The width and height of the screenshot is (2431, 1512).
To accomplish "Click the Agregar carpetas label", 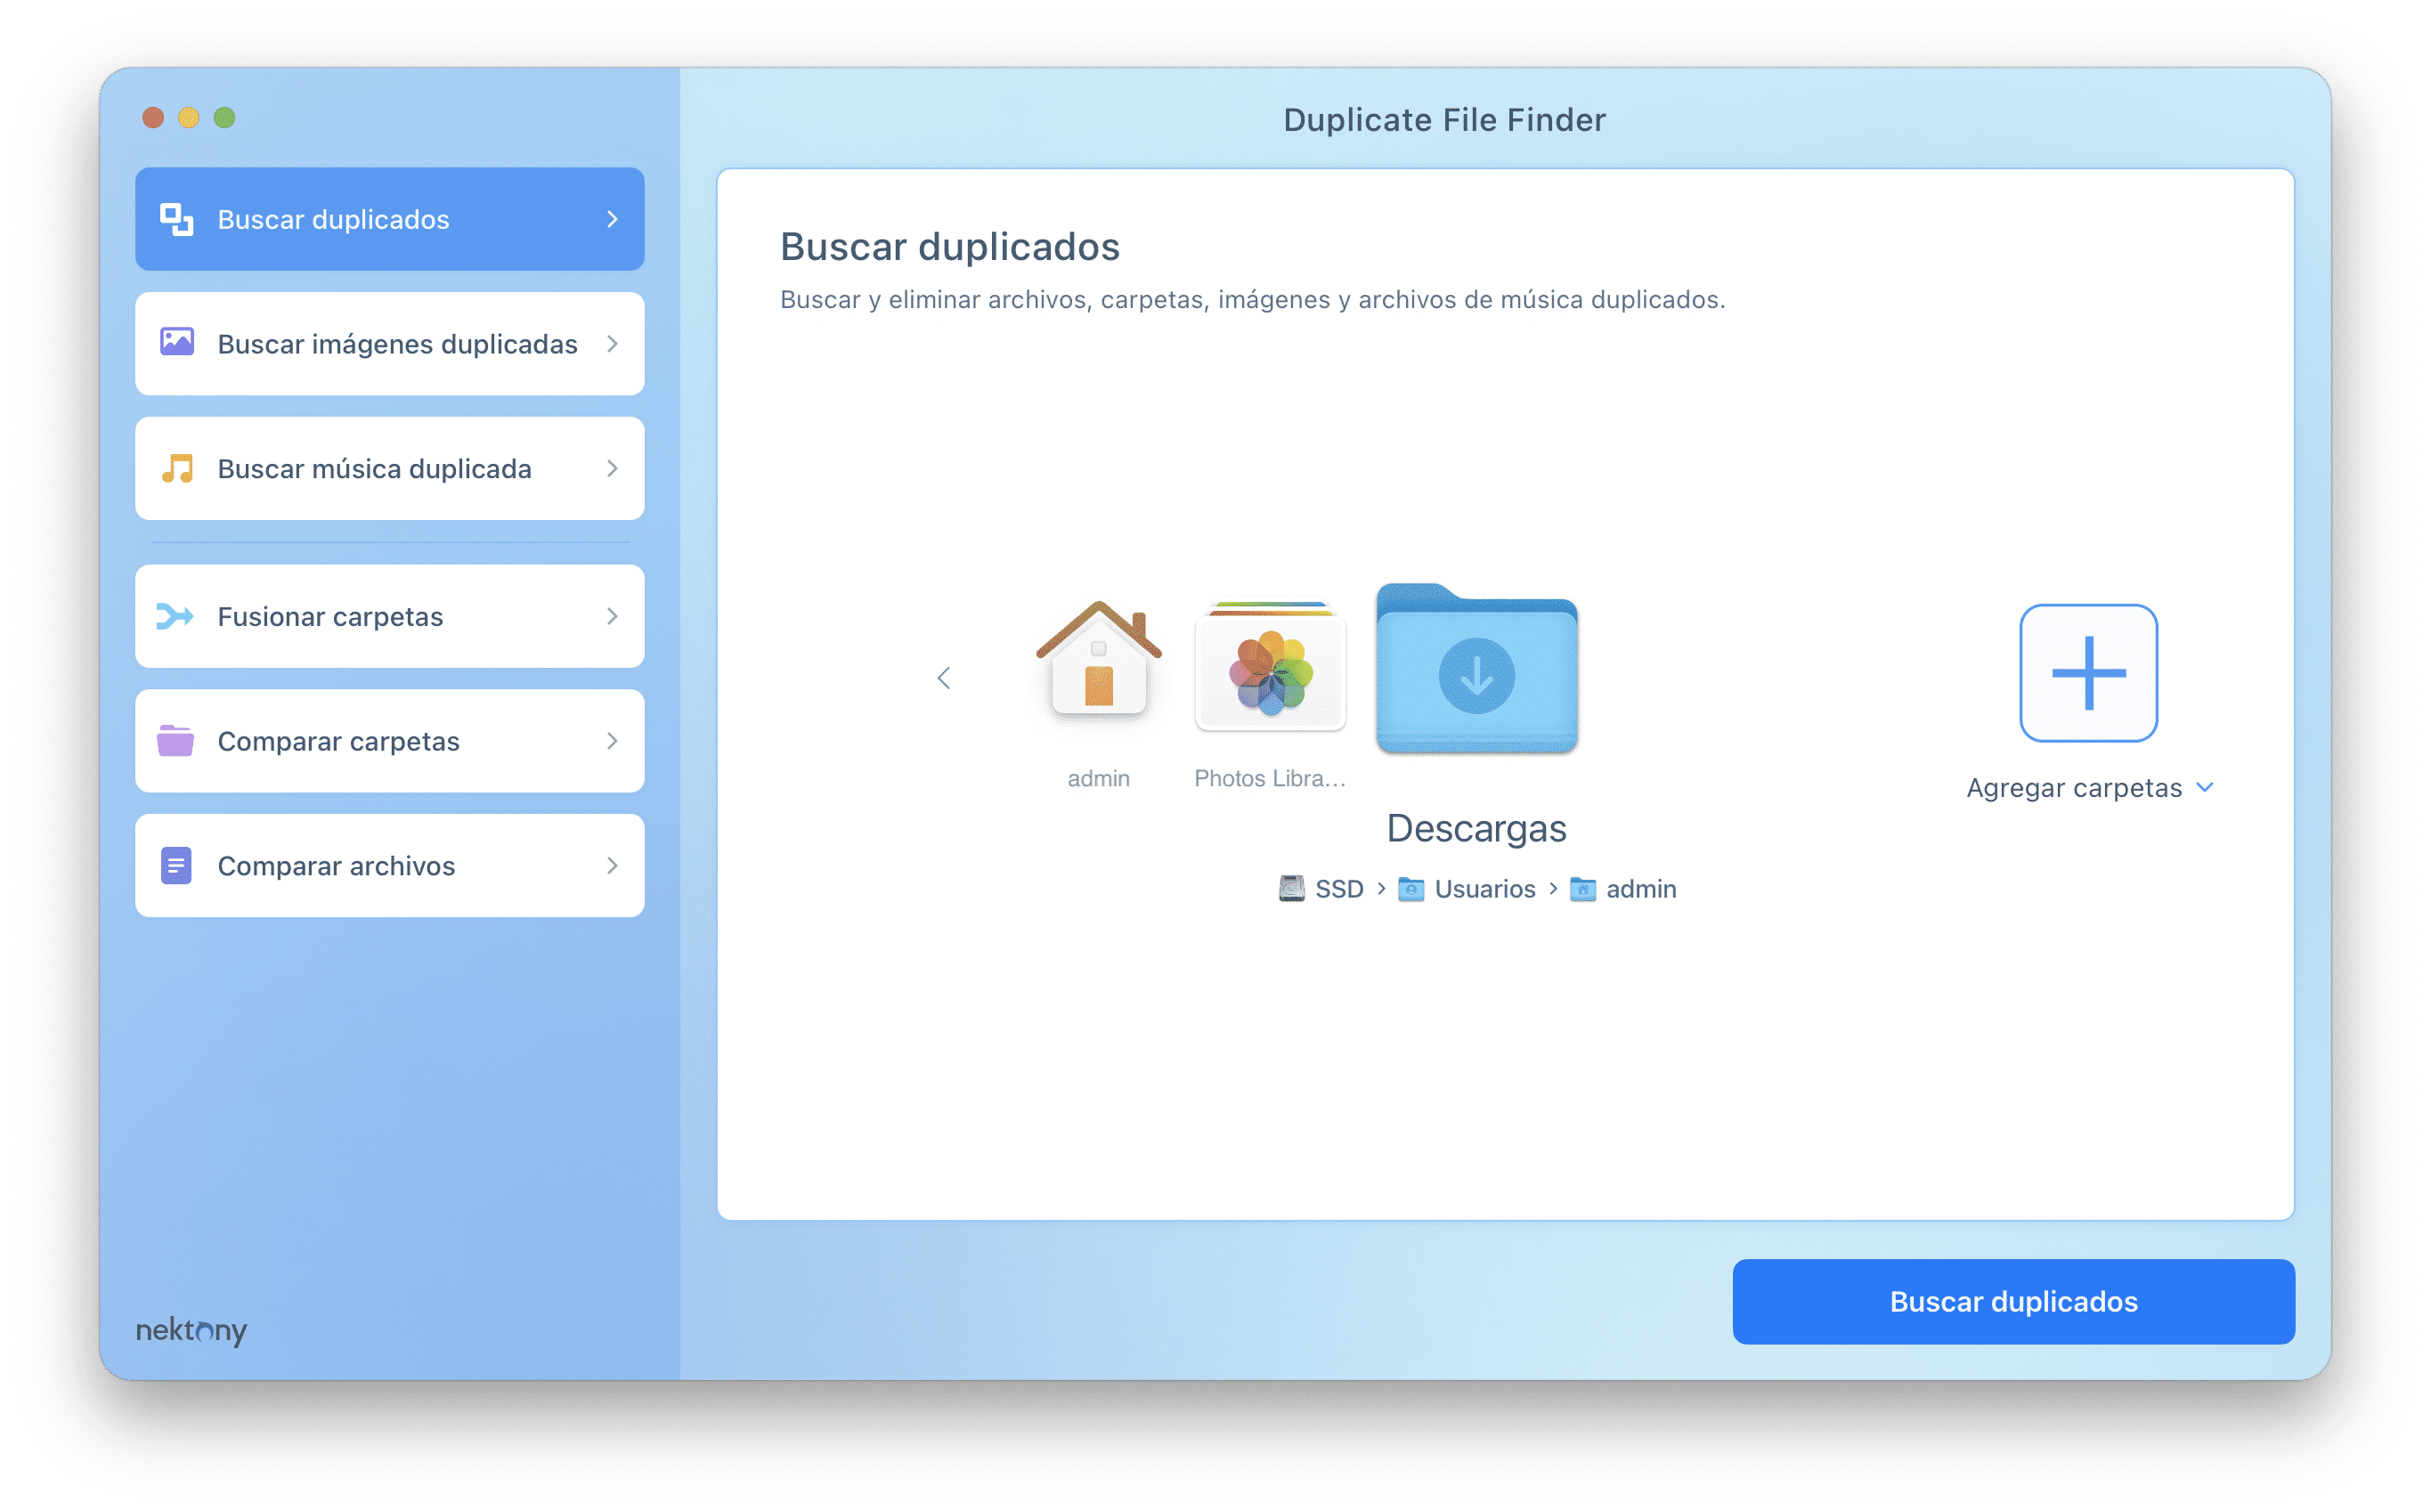I will pyautogui.click(x=2074, y=788).
